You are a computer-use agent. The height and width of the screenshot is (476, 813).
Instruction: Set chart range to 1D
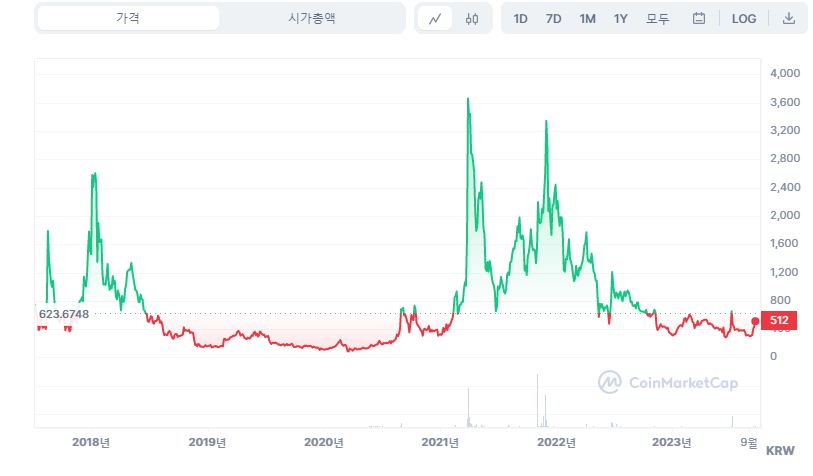click(520, 19)
